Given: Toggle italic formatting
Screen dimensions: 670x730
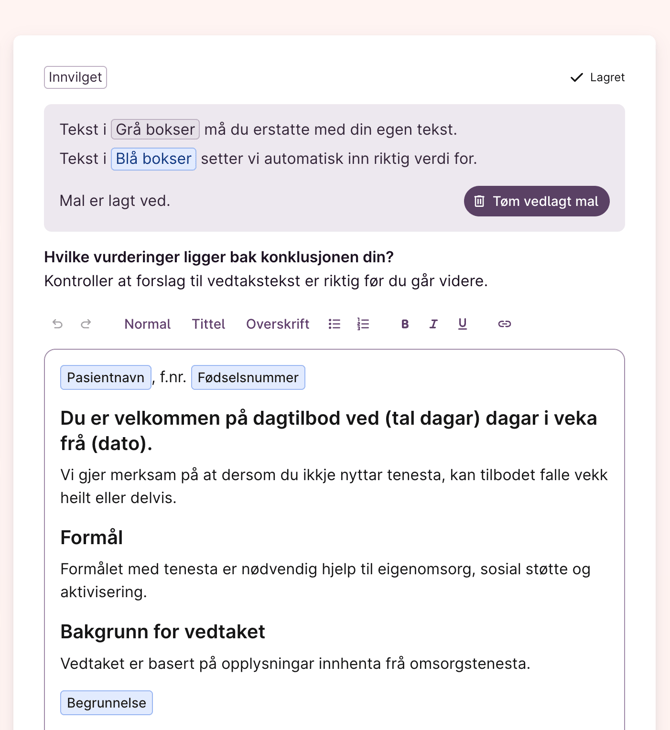Looking at the screenshot, I should click(433, 324).
